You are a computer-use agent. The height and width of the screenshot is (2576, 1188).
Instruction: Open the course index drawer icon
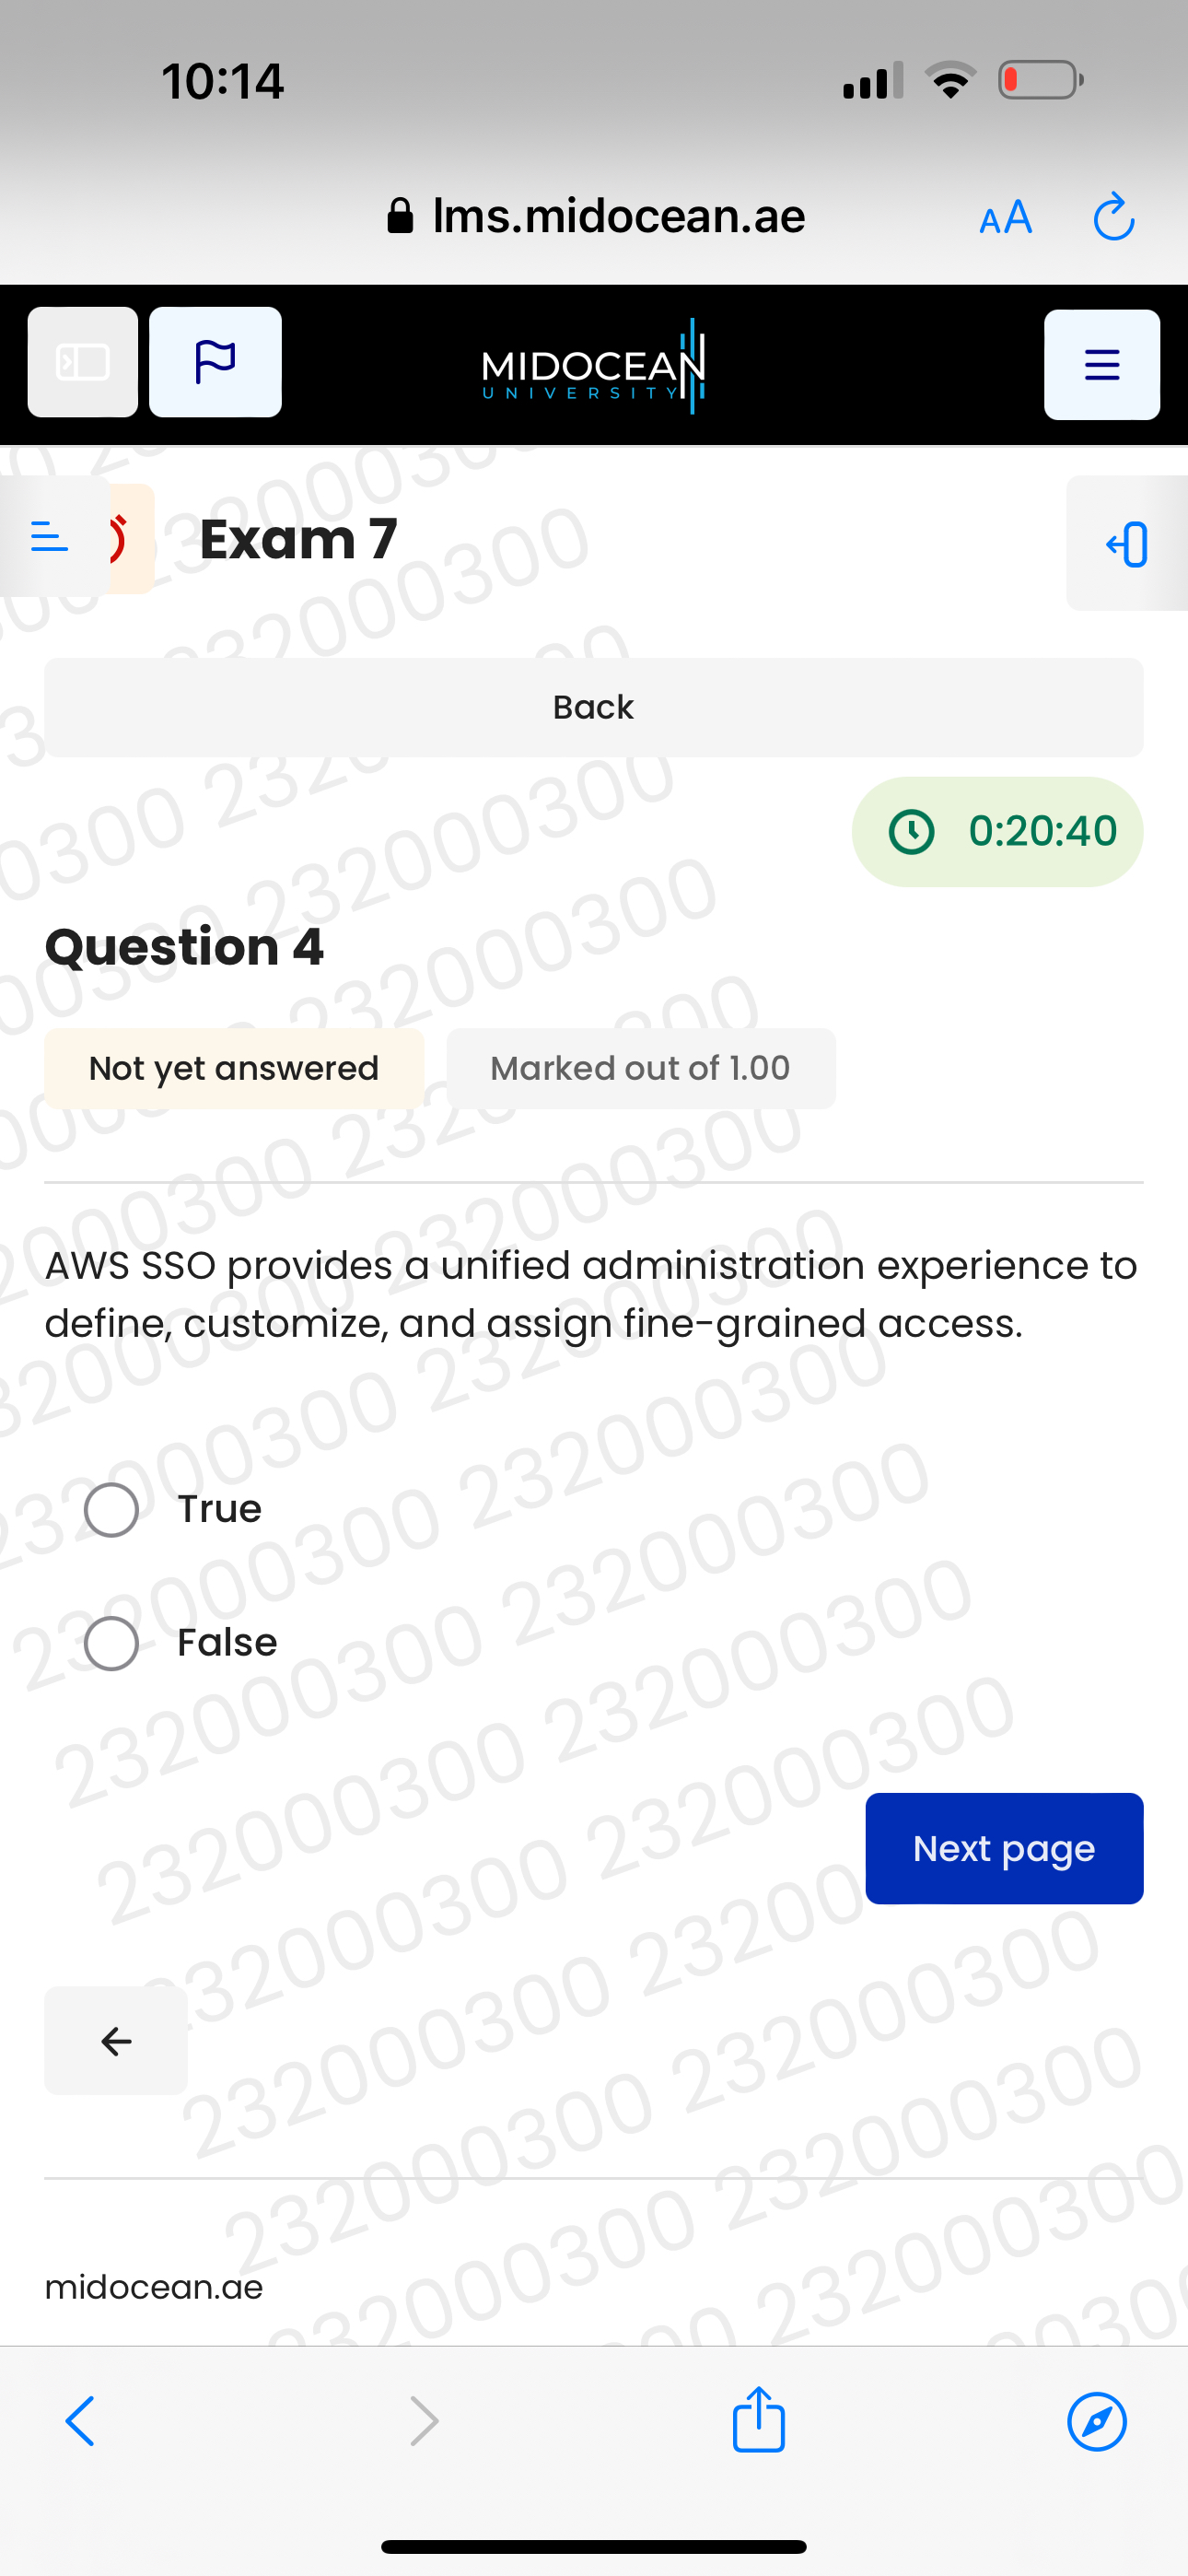50,537
